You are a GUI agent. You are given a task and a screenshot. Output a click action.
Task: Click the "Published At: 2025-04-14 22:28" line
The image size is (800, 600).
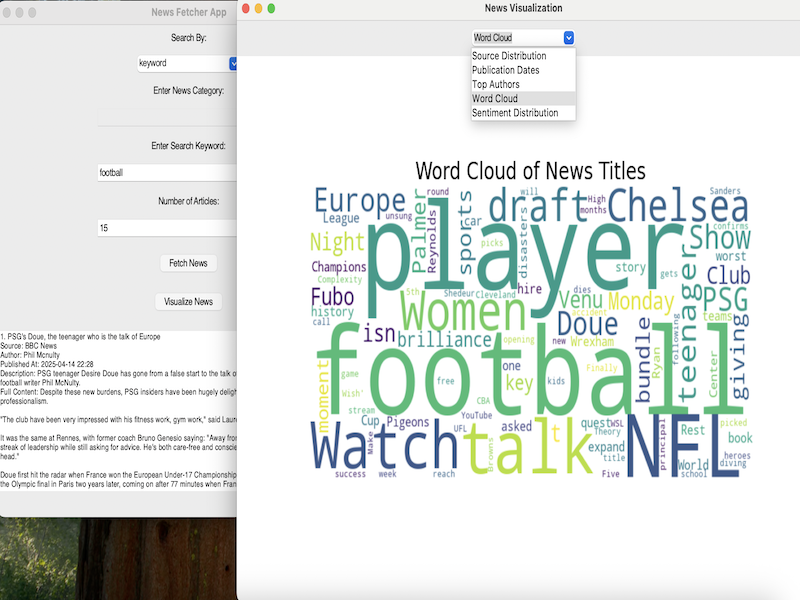(47, 364)
